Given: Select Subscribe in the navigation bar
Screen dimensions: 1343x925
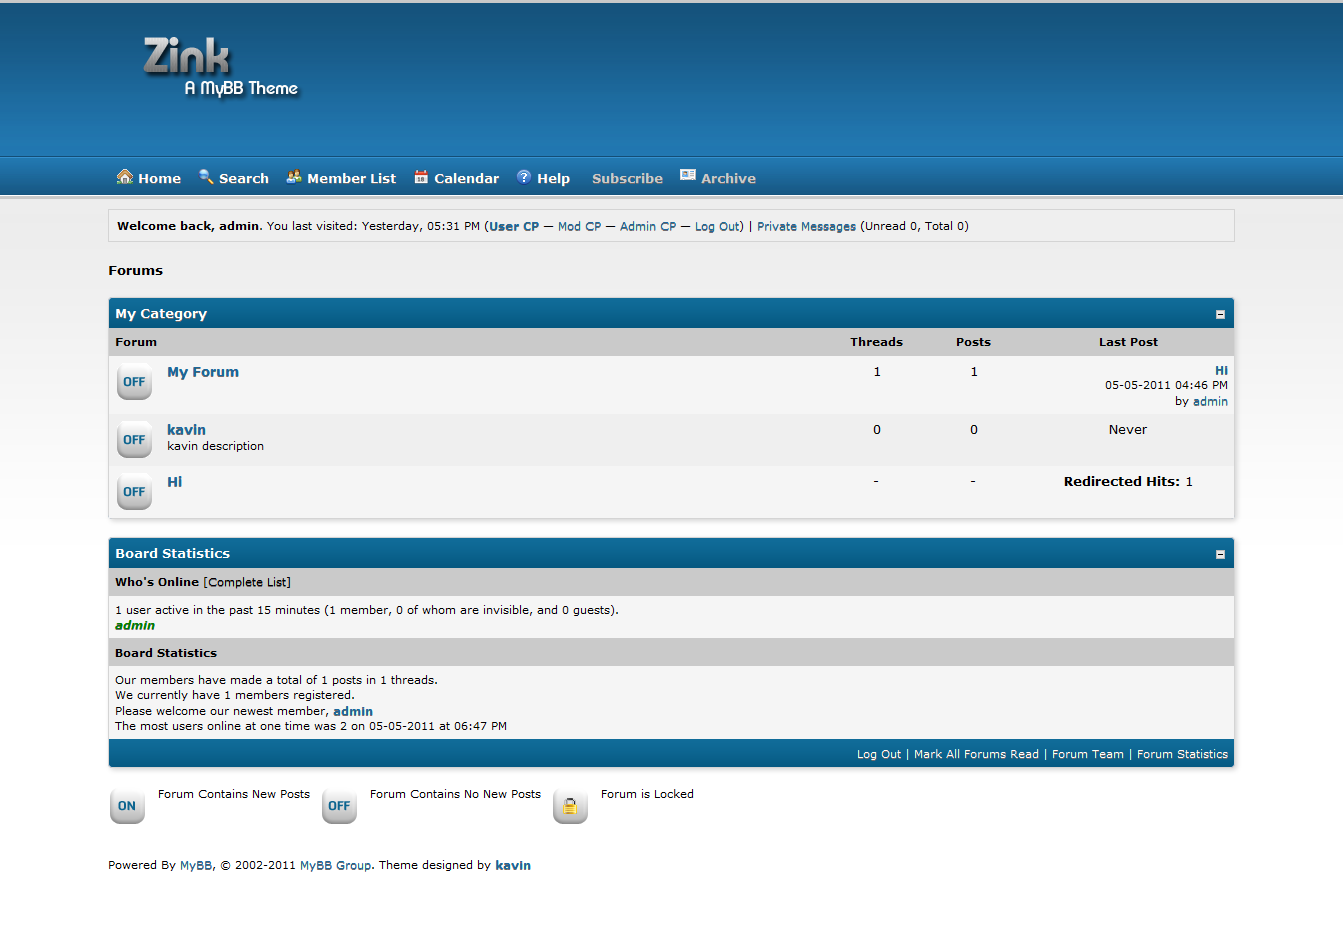Looking at the screenshot, I should [x=628, y=179].
